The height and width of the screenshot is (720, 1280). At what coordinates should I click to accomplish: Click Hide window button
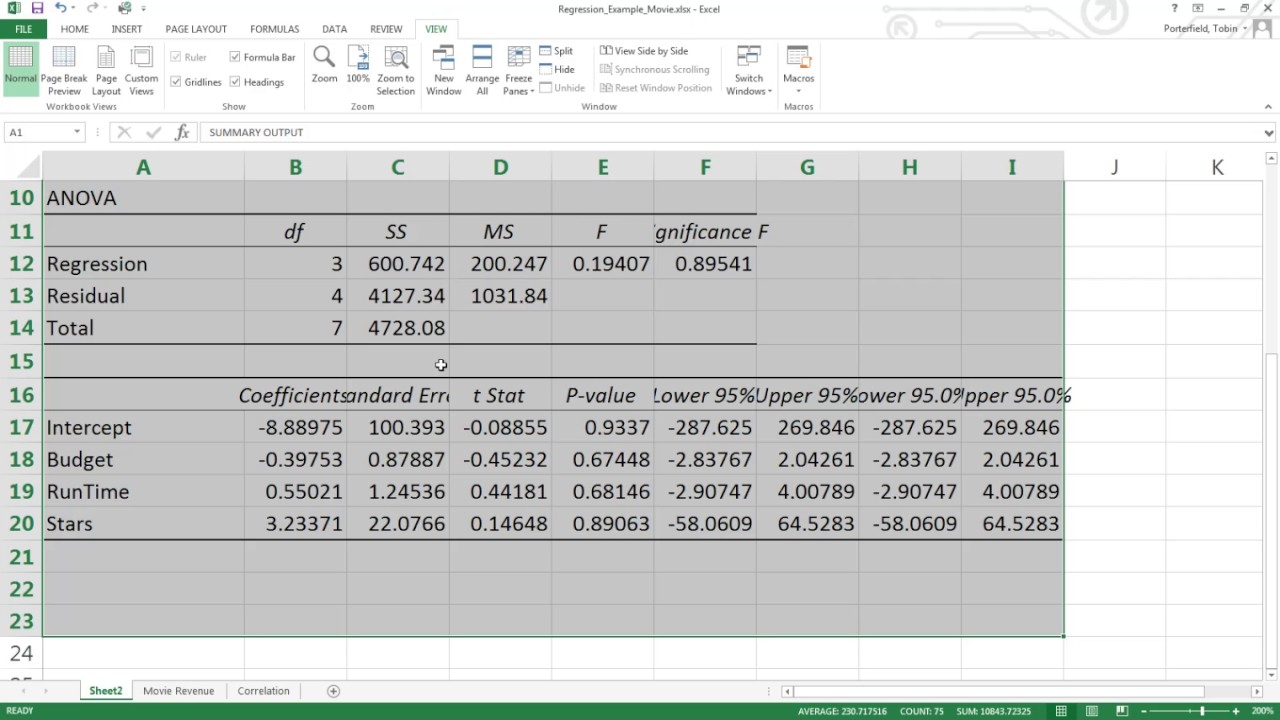coord(556,69)
